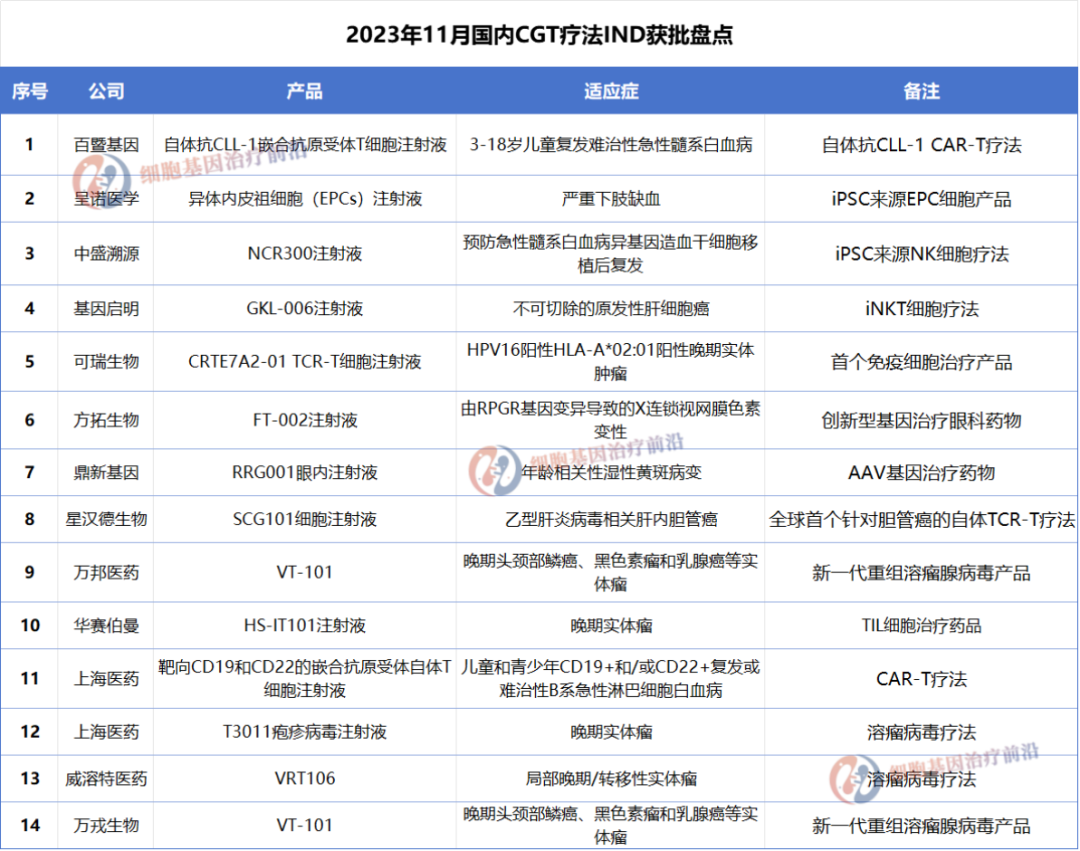
Task: Select note '自体抗CLL-1 CAR-T疗法'
Action: click(922, 145)
